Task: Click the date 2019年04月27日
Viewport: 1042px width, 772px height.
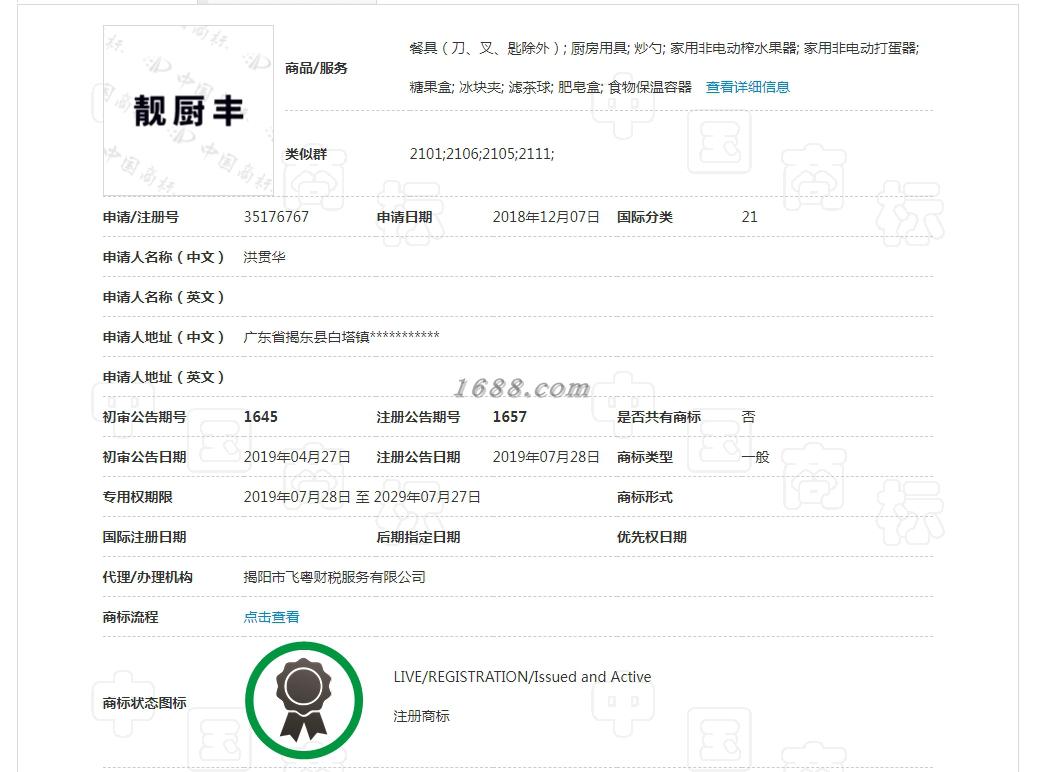Action: coord(296,457)
